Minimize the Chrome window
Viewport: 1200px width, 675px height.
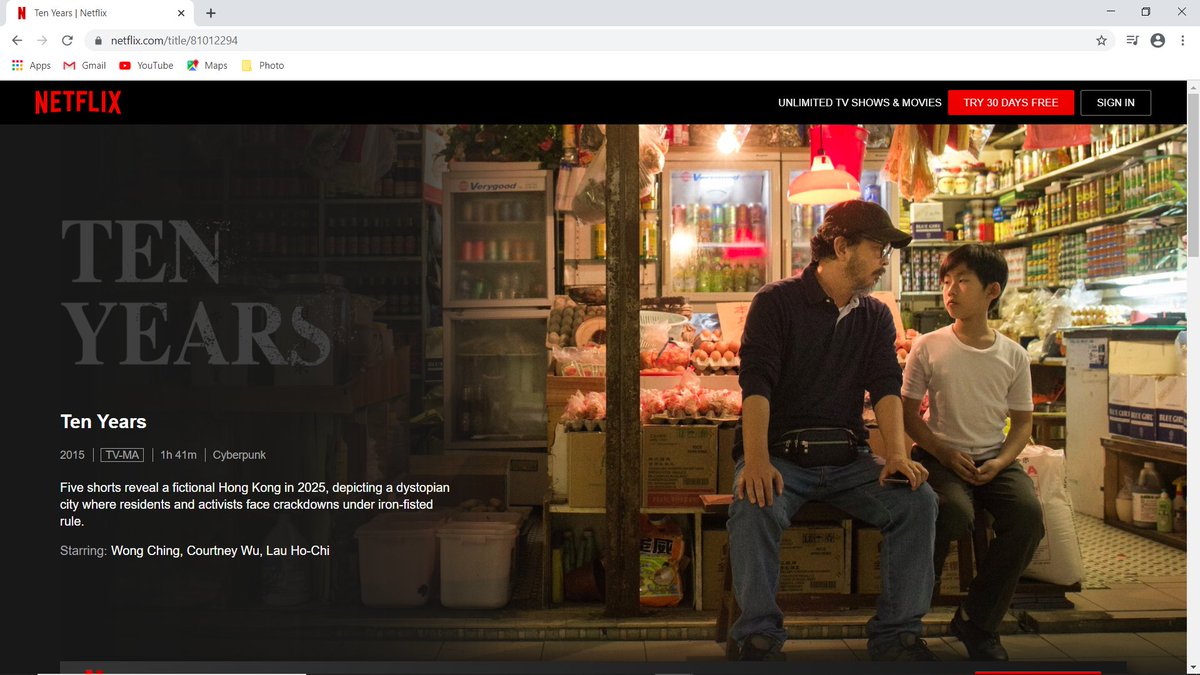pos(1111,12)
